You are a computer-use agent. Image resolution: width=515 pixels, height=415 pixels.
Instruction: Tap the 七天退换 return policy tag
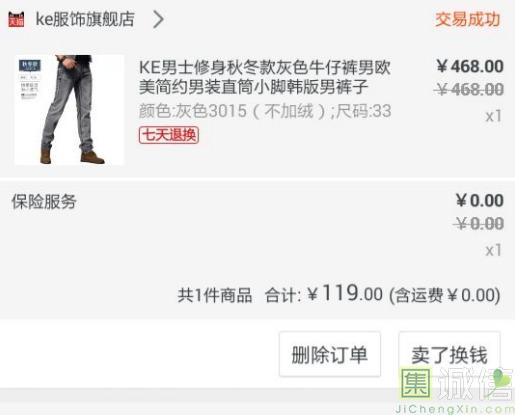click(x=169, y=135)
